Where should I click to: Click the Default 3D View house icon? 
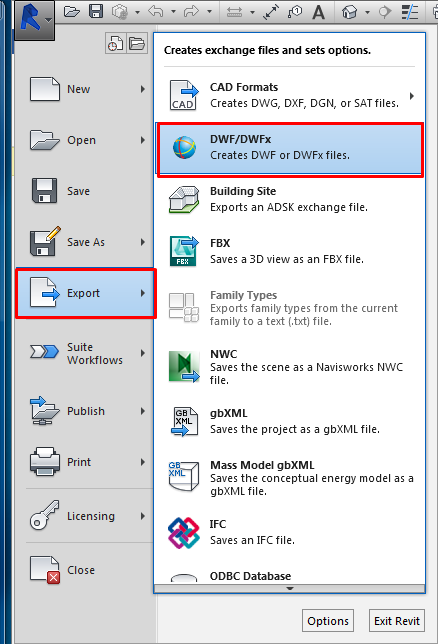point(350,12)
